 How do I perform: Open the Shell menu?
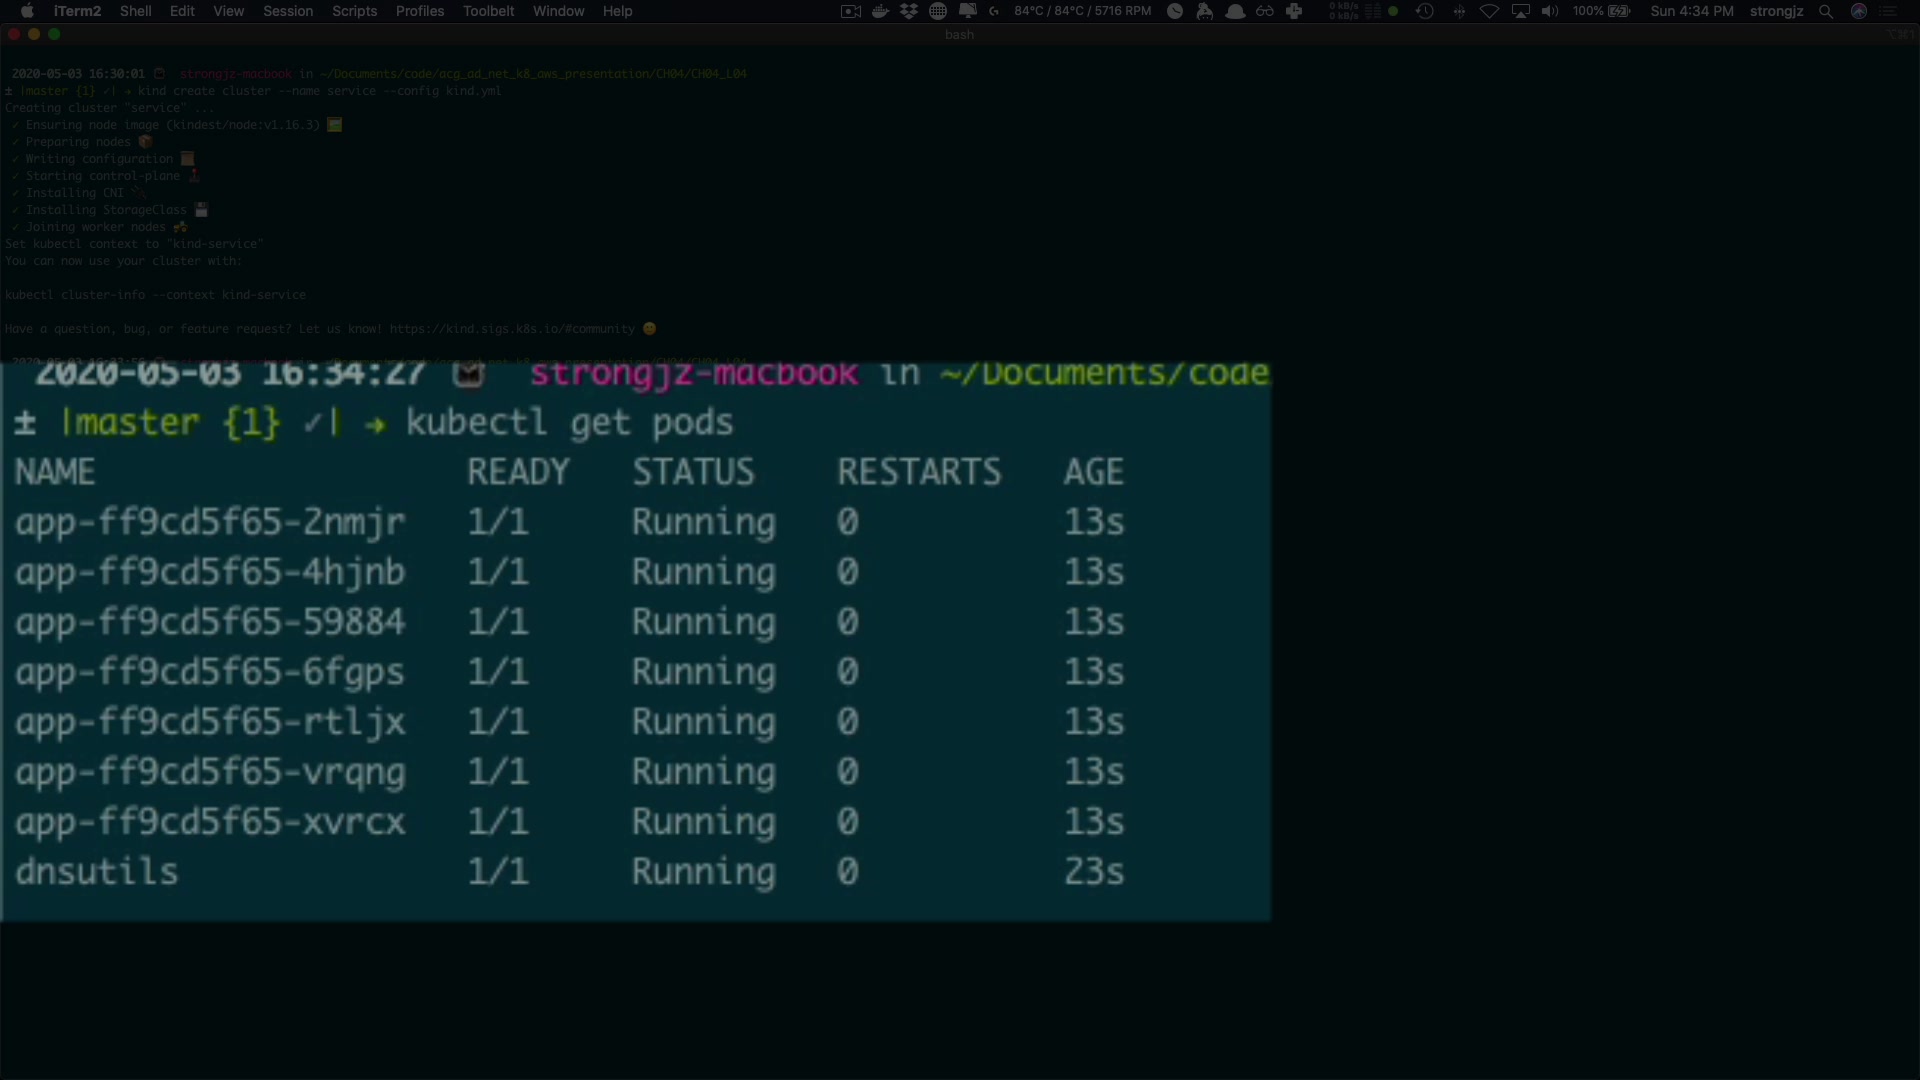pos(136,11)
